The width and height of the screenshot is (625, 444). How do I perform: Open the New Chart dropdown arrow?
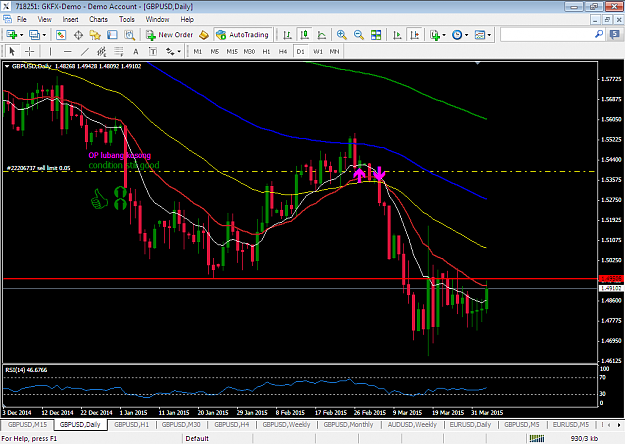tap(22, 35)
